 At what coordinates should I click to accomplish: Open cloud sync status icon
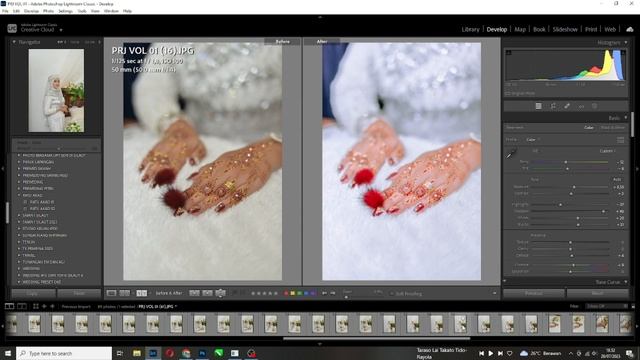click(x=629, y=29)
